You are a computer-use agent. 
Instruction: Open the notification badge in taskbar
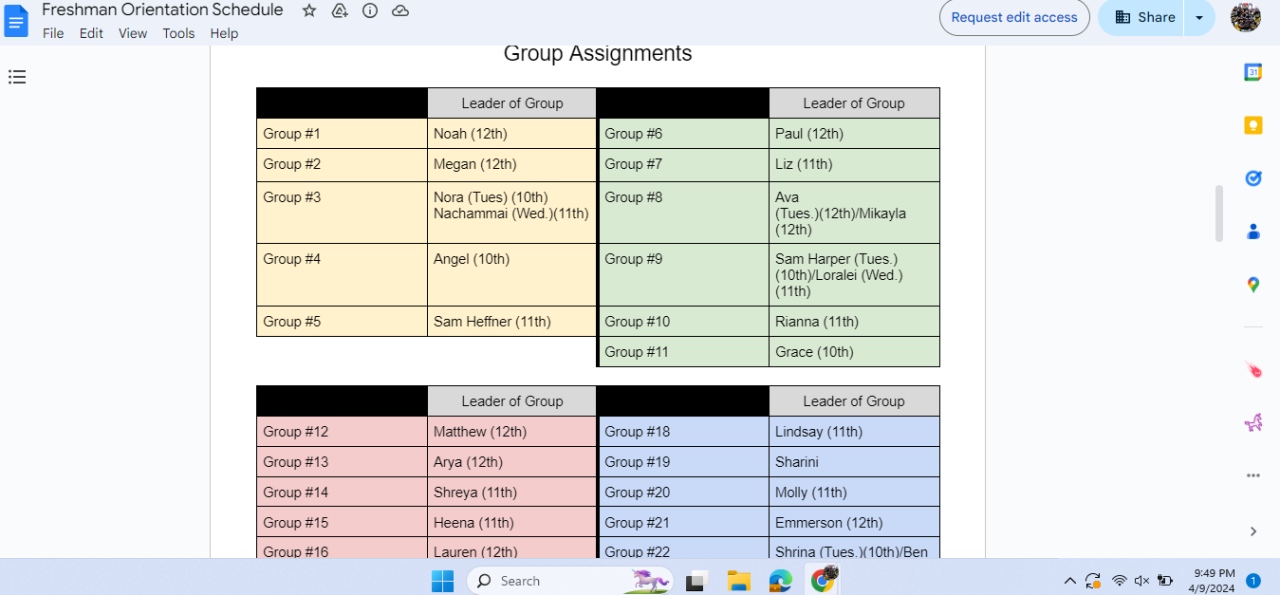pyautogui.click(x=1254, y=580)
